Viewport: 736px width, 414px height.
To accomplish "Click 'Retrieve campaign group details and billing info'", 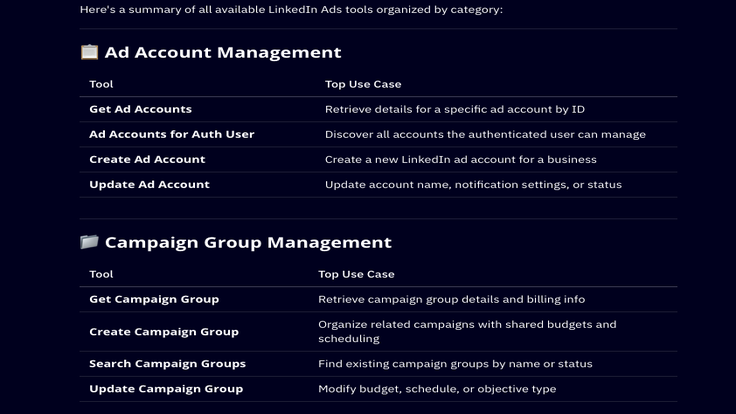I will point(452,299).
